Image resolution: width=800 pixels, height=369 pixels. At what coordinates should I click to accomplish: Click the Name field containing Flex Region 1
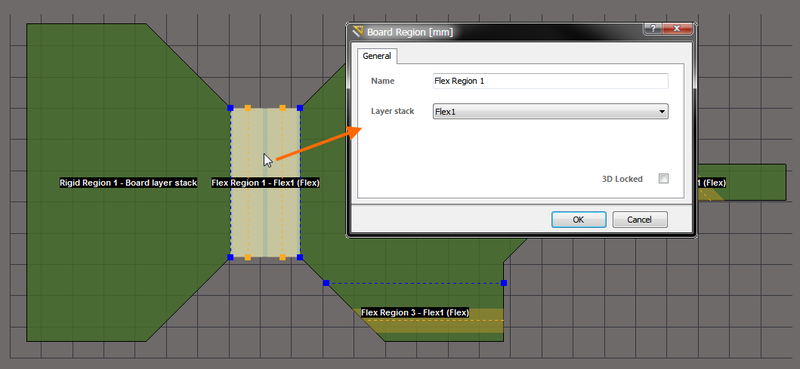(x=550, y=81)
